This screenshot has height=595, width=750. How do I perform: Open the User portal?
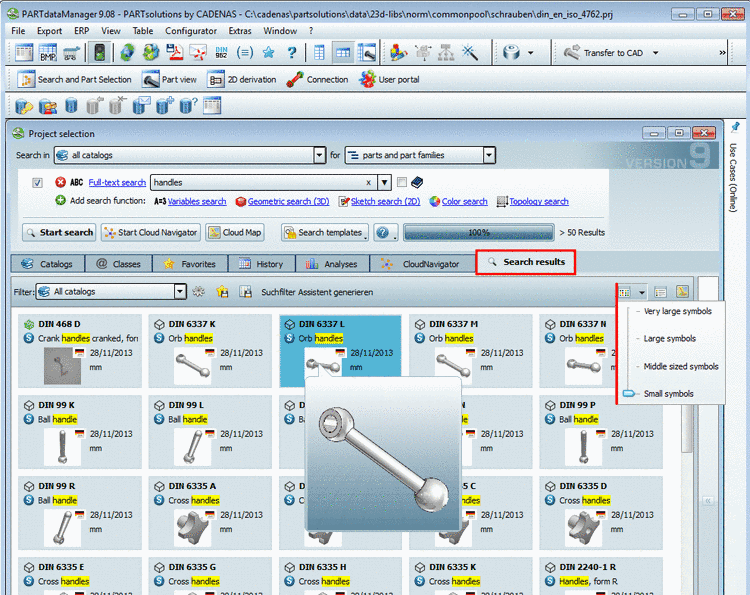(389, 79)
